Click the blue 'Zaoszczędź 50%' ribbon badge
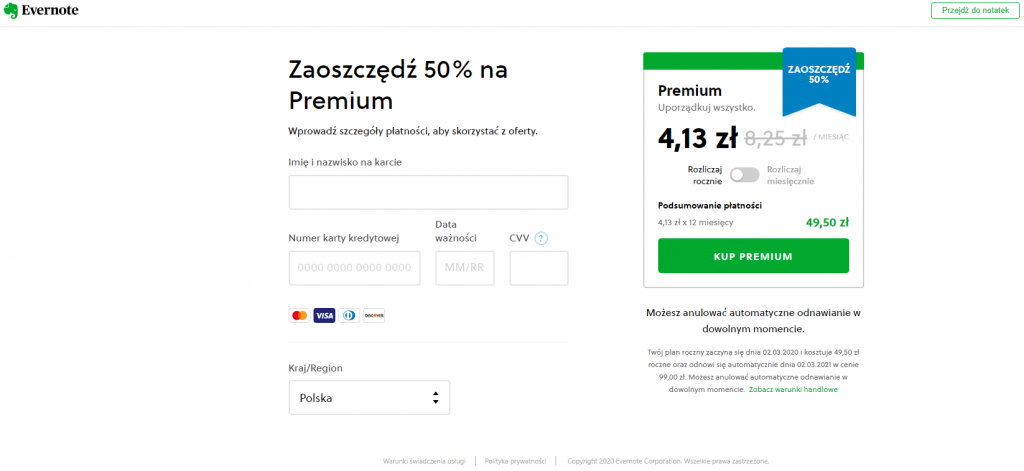 [x=819, y=75]
